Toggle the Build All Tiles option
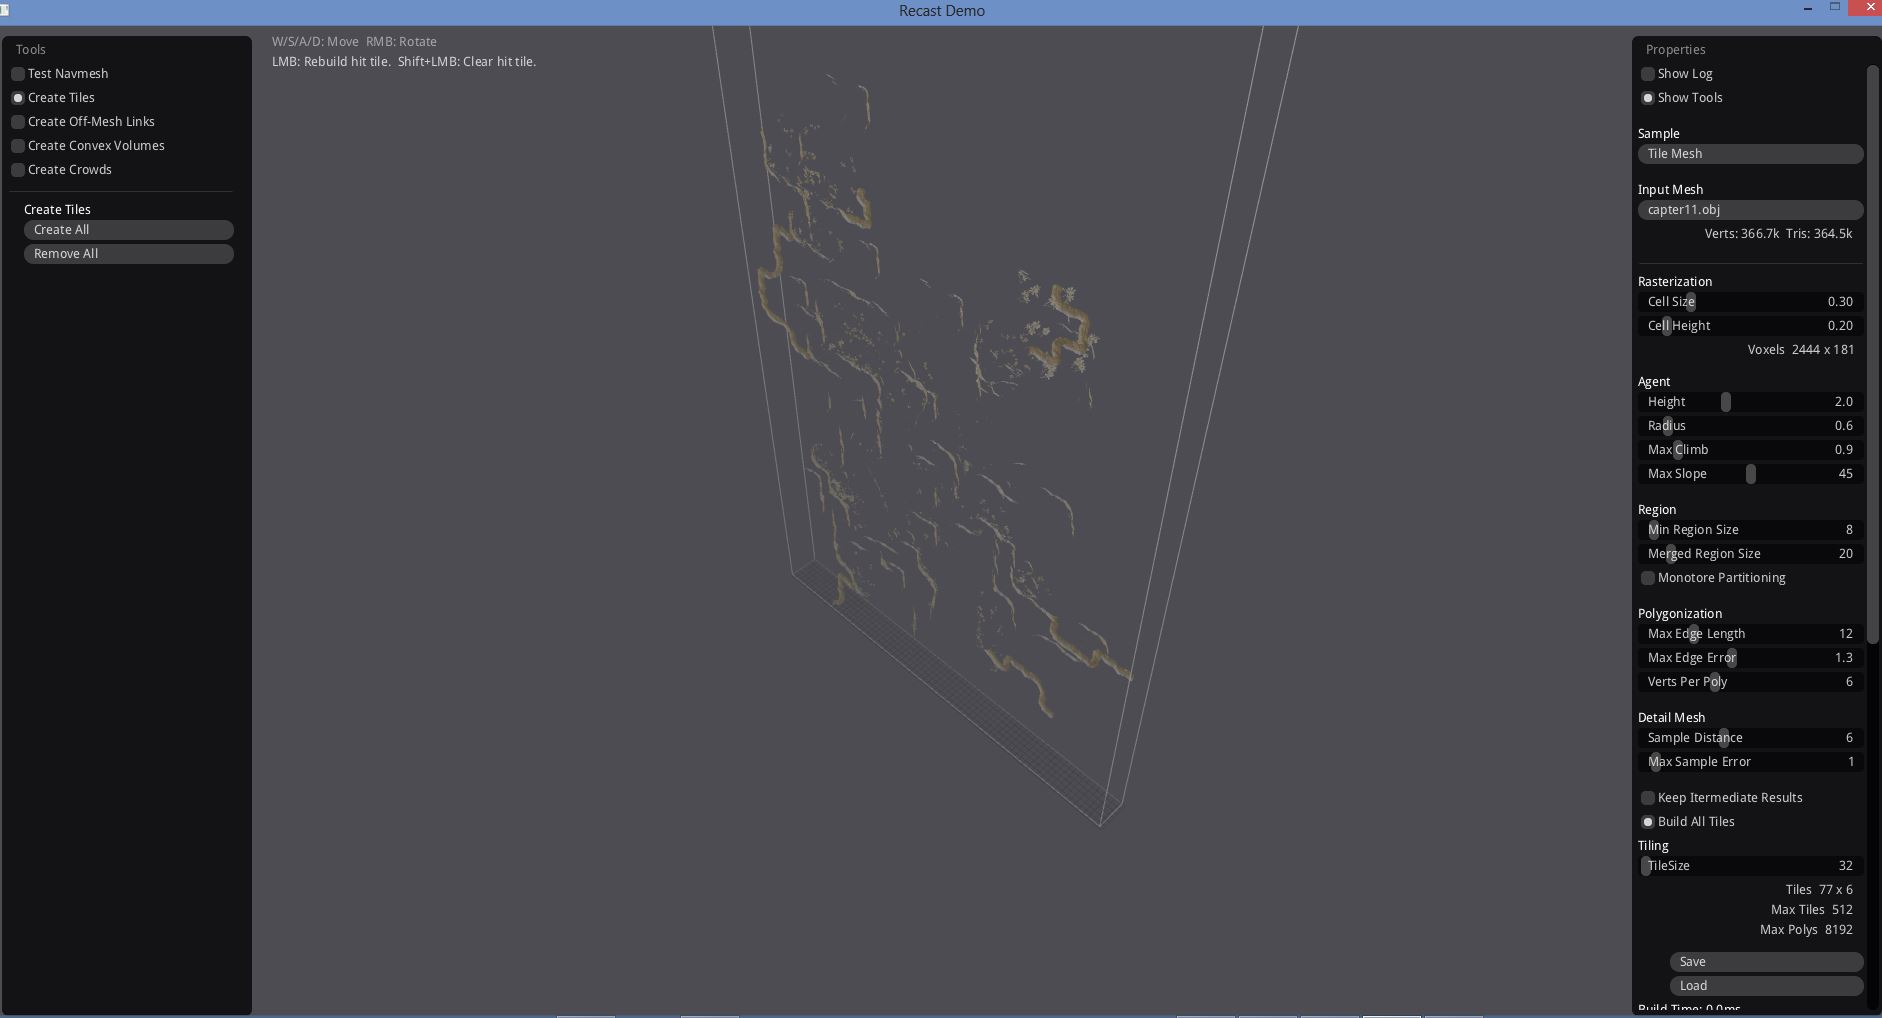Viewport: 1882px width, 1018px height. (1648, 822)
